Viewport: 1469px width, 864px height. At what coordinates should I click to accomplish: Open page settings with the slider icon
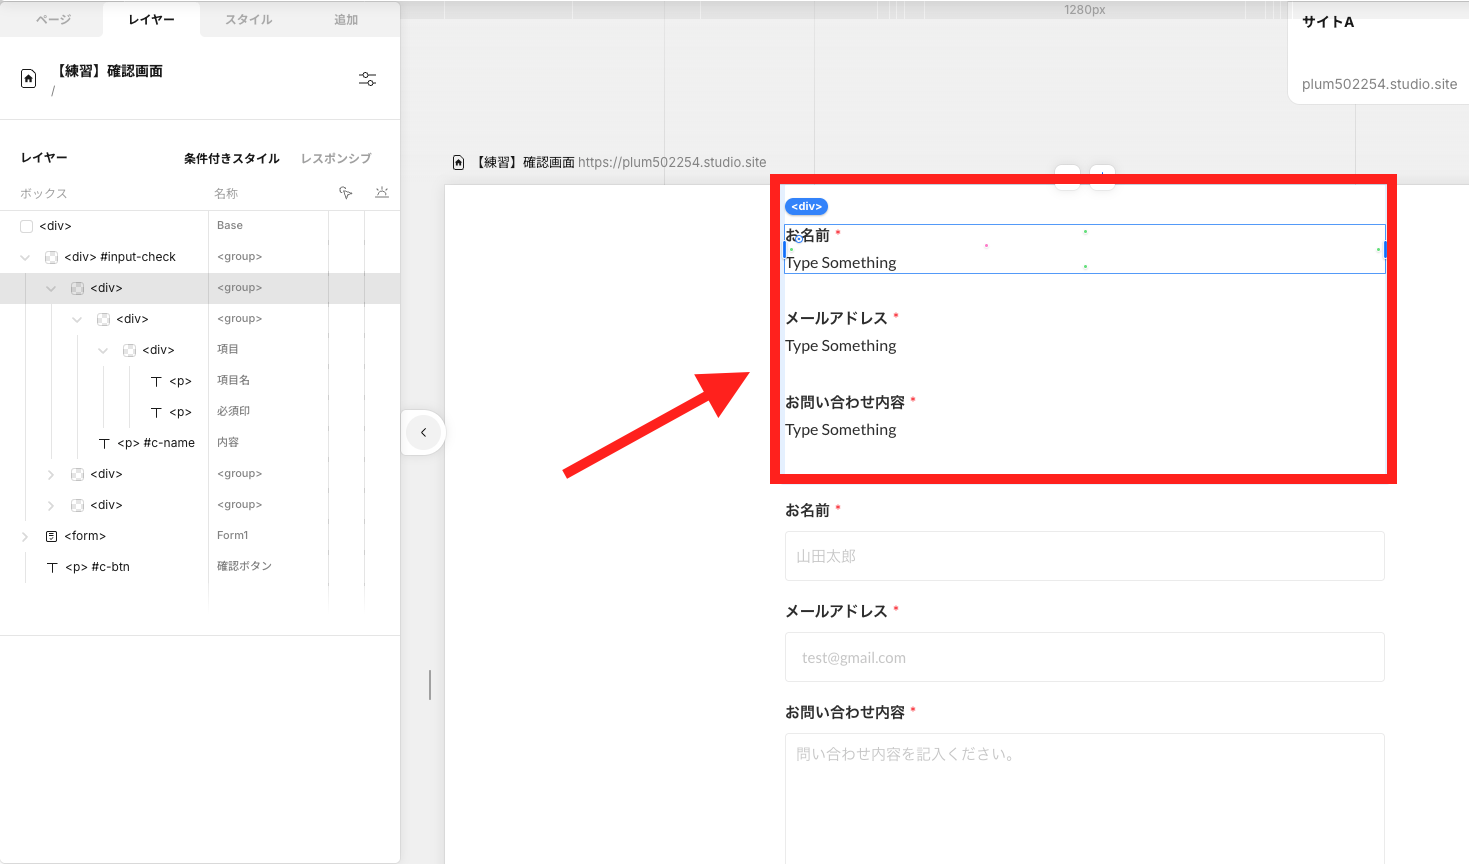coord(367,78)
